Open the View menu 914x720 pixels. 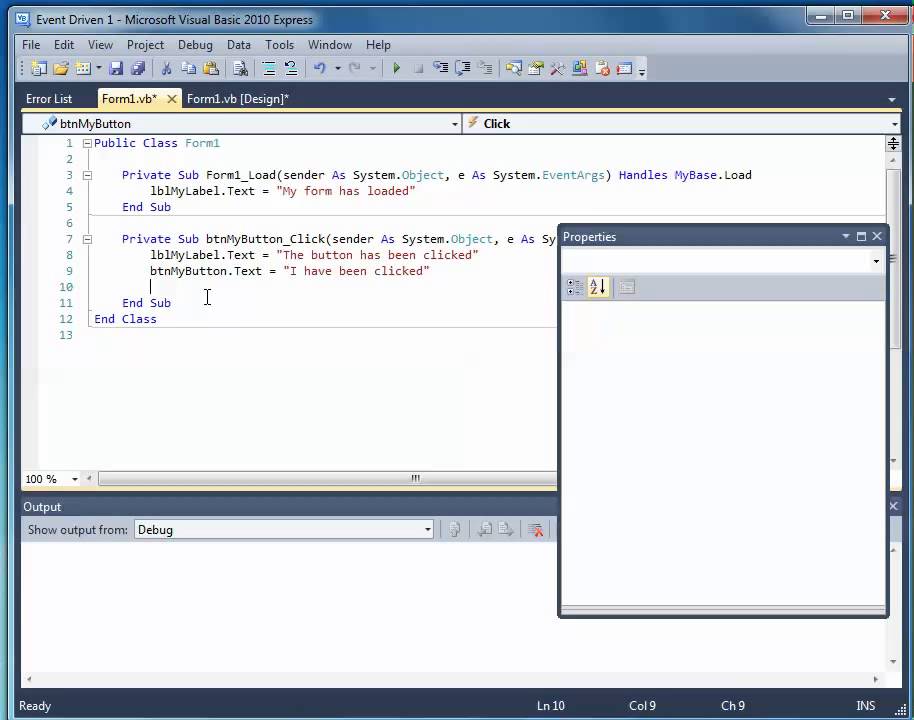click(100, 45)
